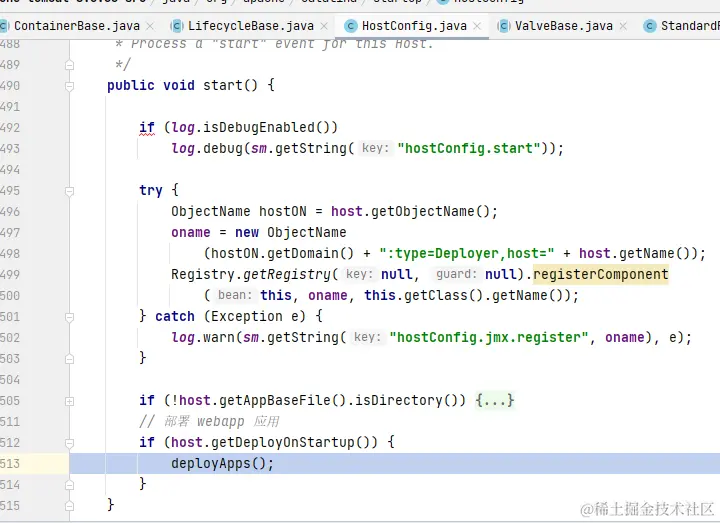This screenshot has height=523, width=720.
Task: Switch to LifecycleBase.java tab
Action: [251, 26]
